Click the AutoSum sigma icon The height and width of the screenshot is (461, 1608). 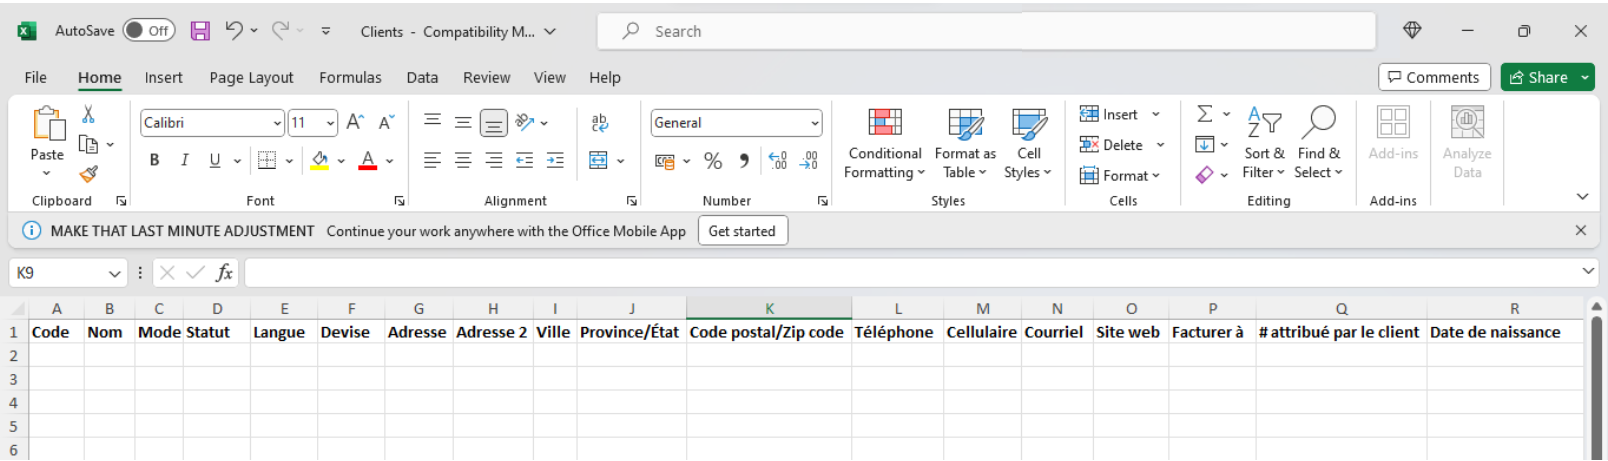(x=1205, y=114)
